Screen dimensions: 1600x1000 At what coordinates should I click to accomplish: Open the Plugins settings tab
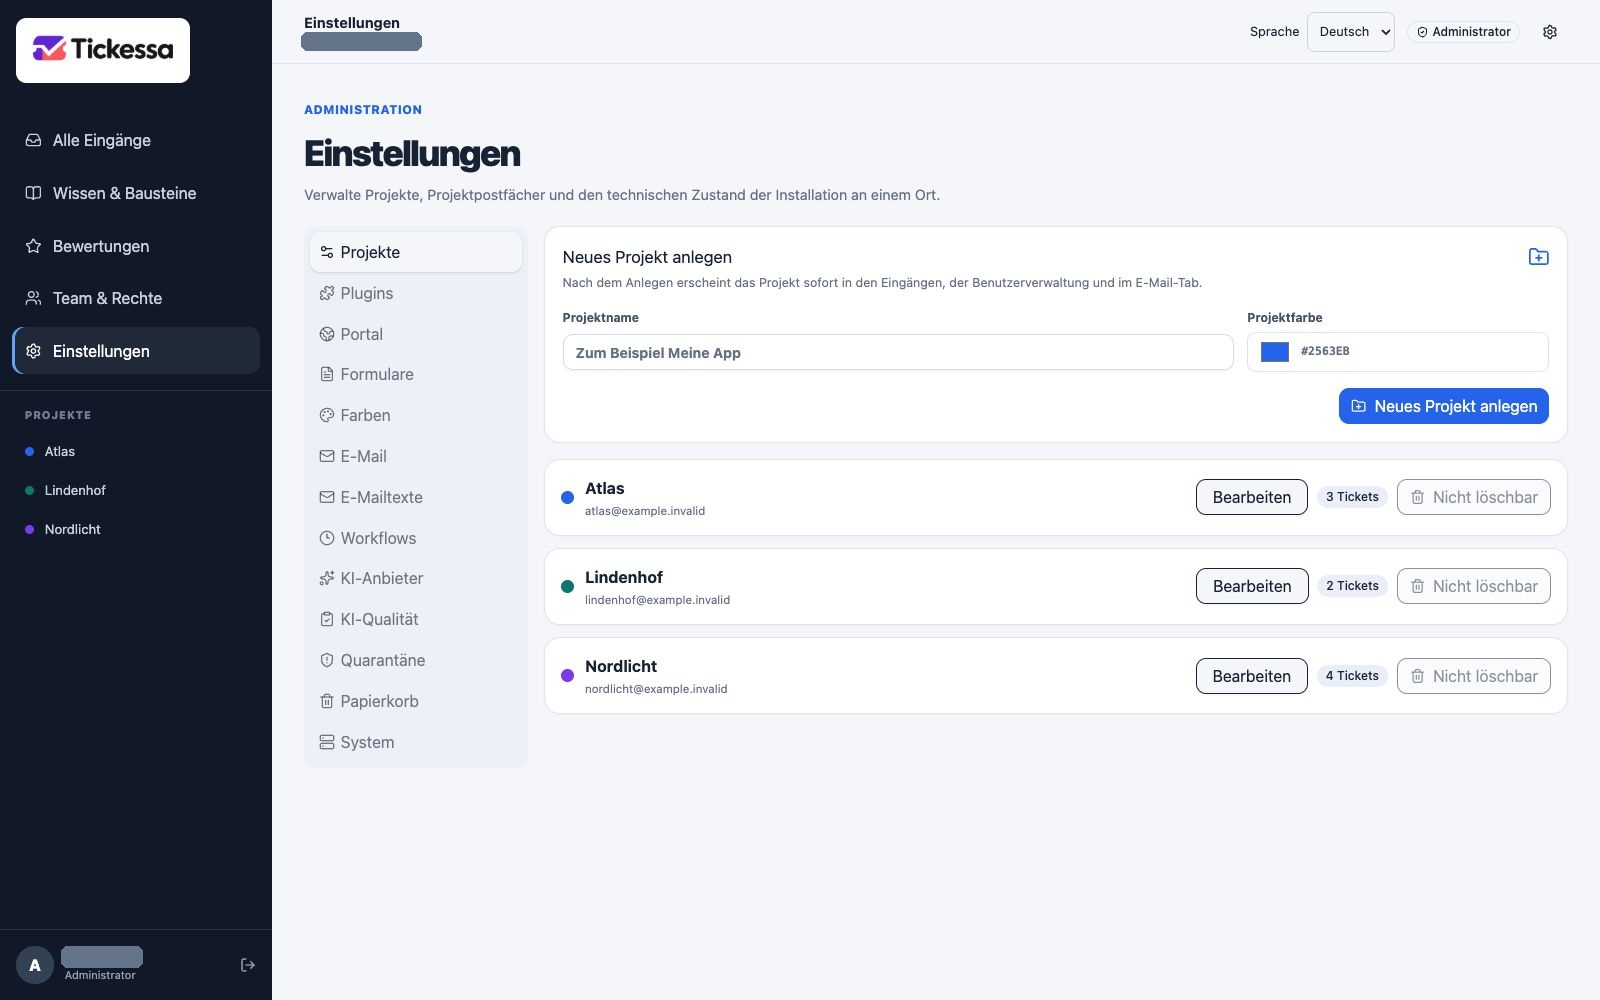tap(416, 293)
